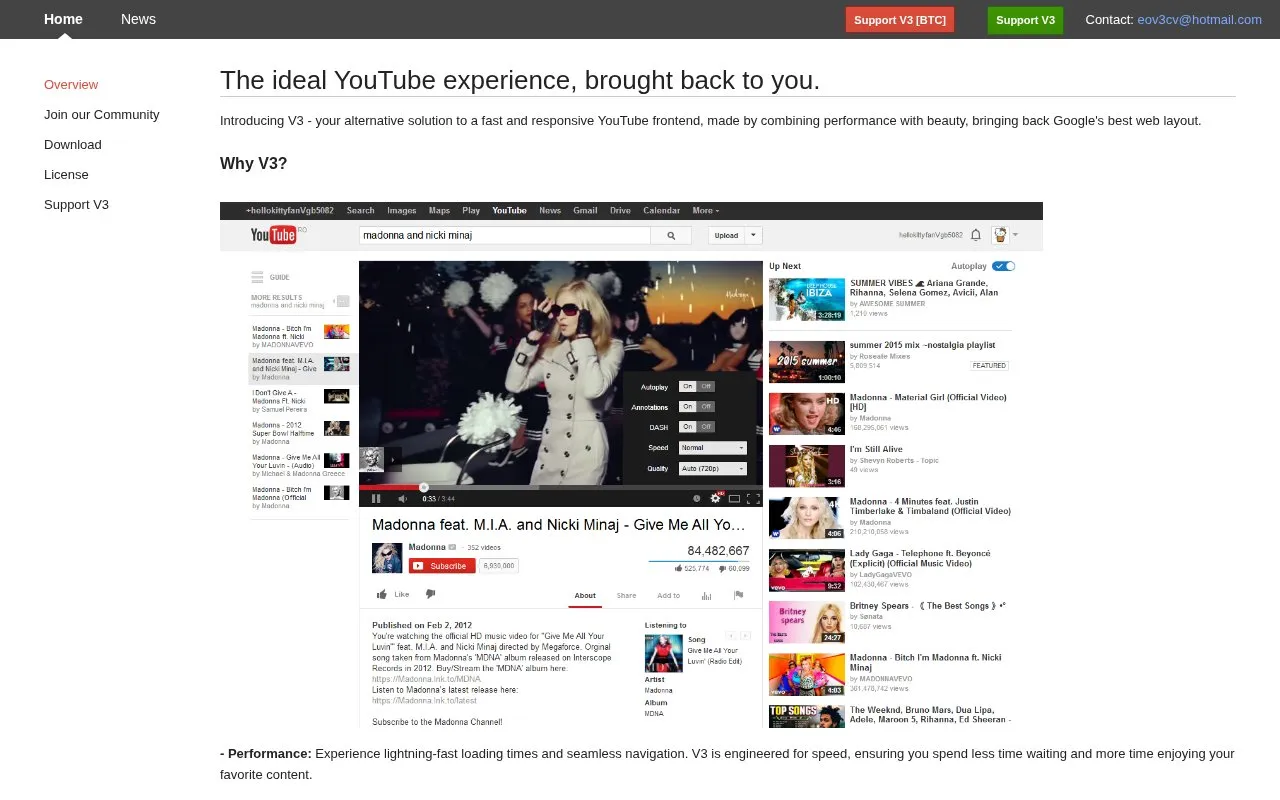Viewport: 1280px width, 800px height.
Task: Set DASH setting to On
Action: [x=688, y=427]
